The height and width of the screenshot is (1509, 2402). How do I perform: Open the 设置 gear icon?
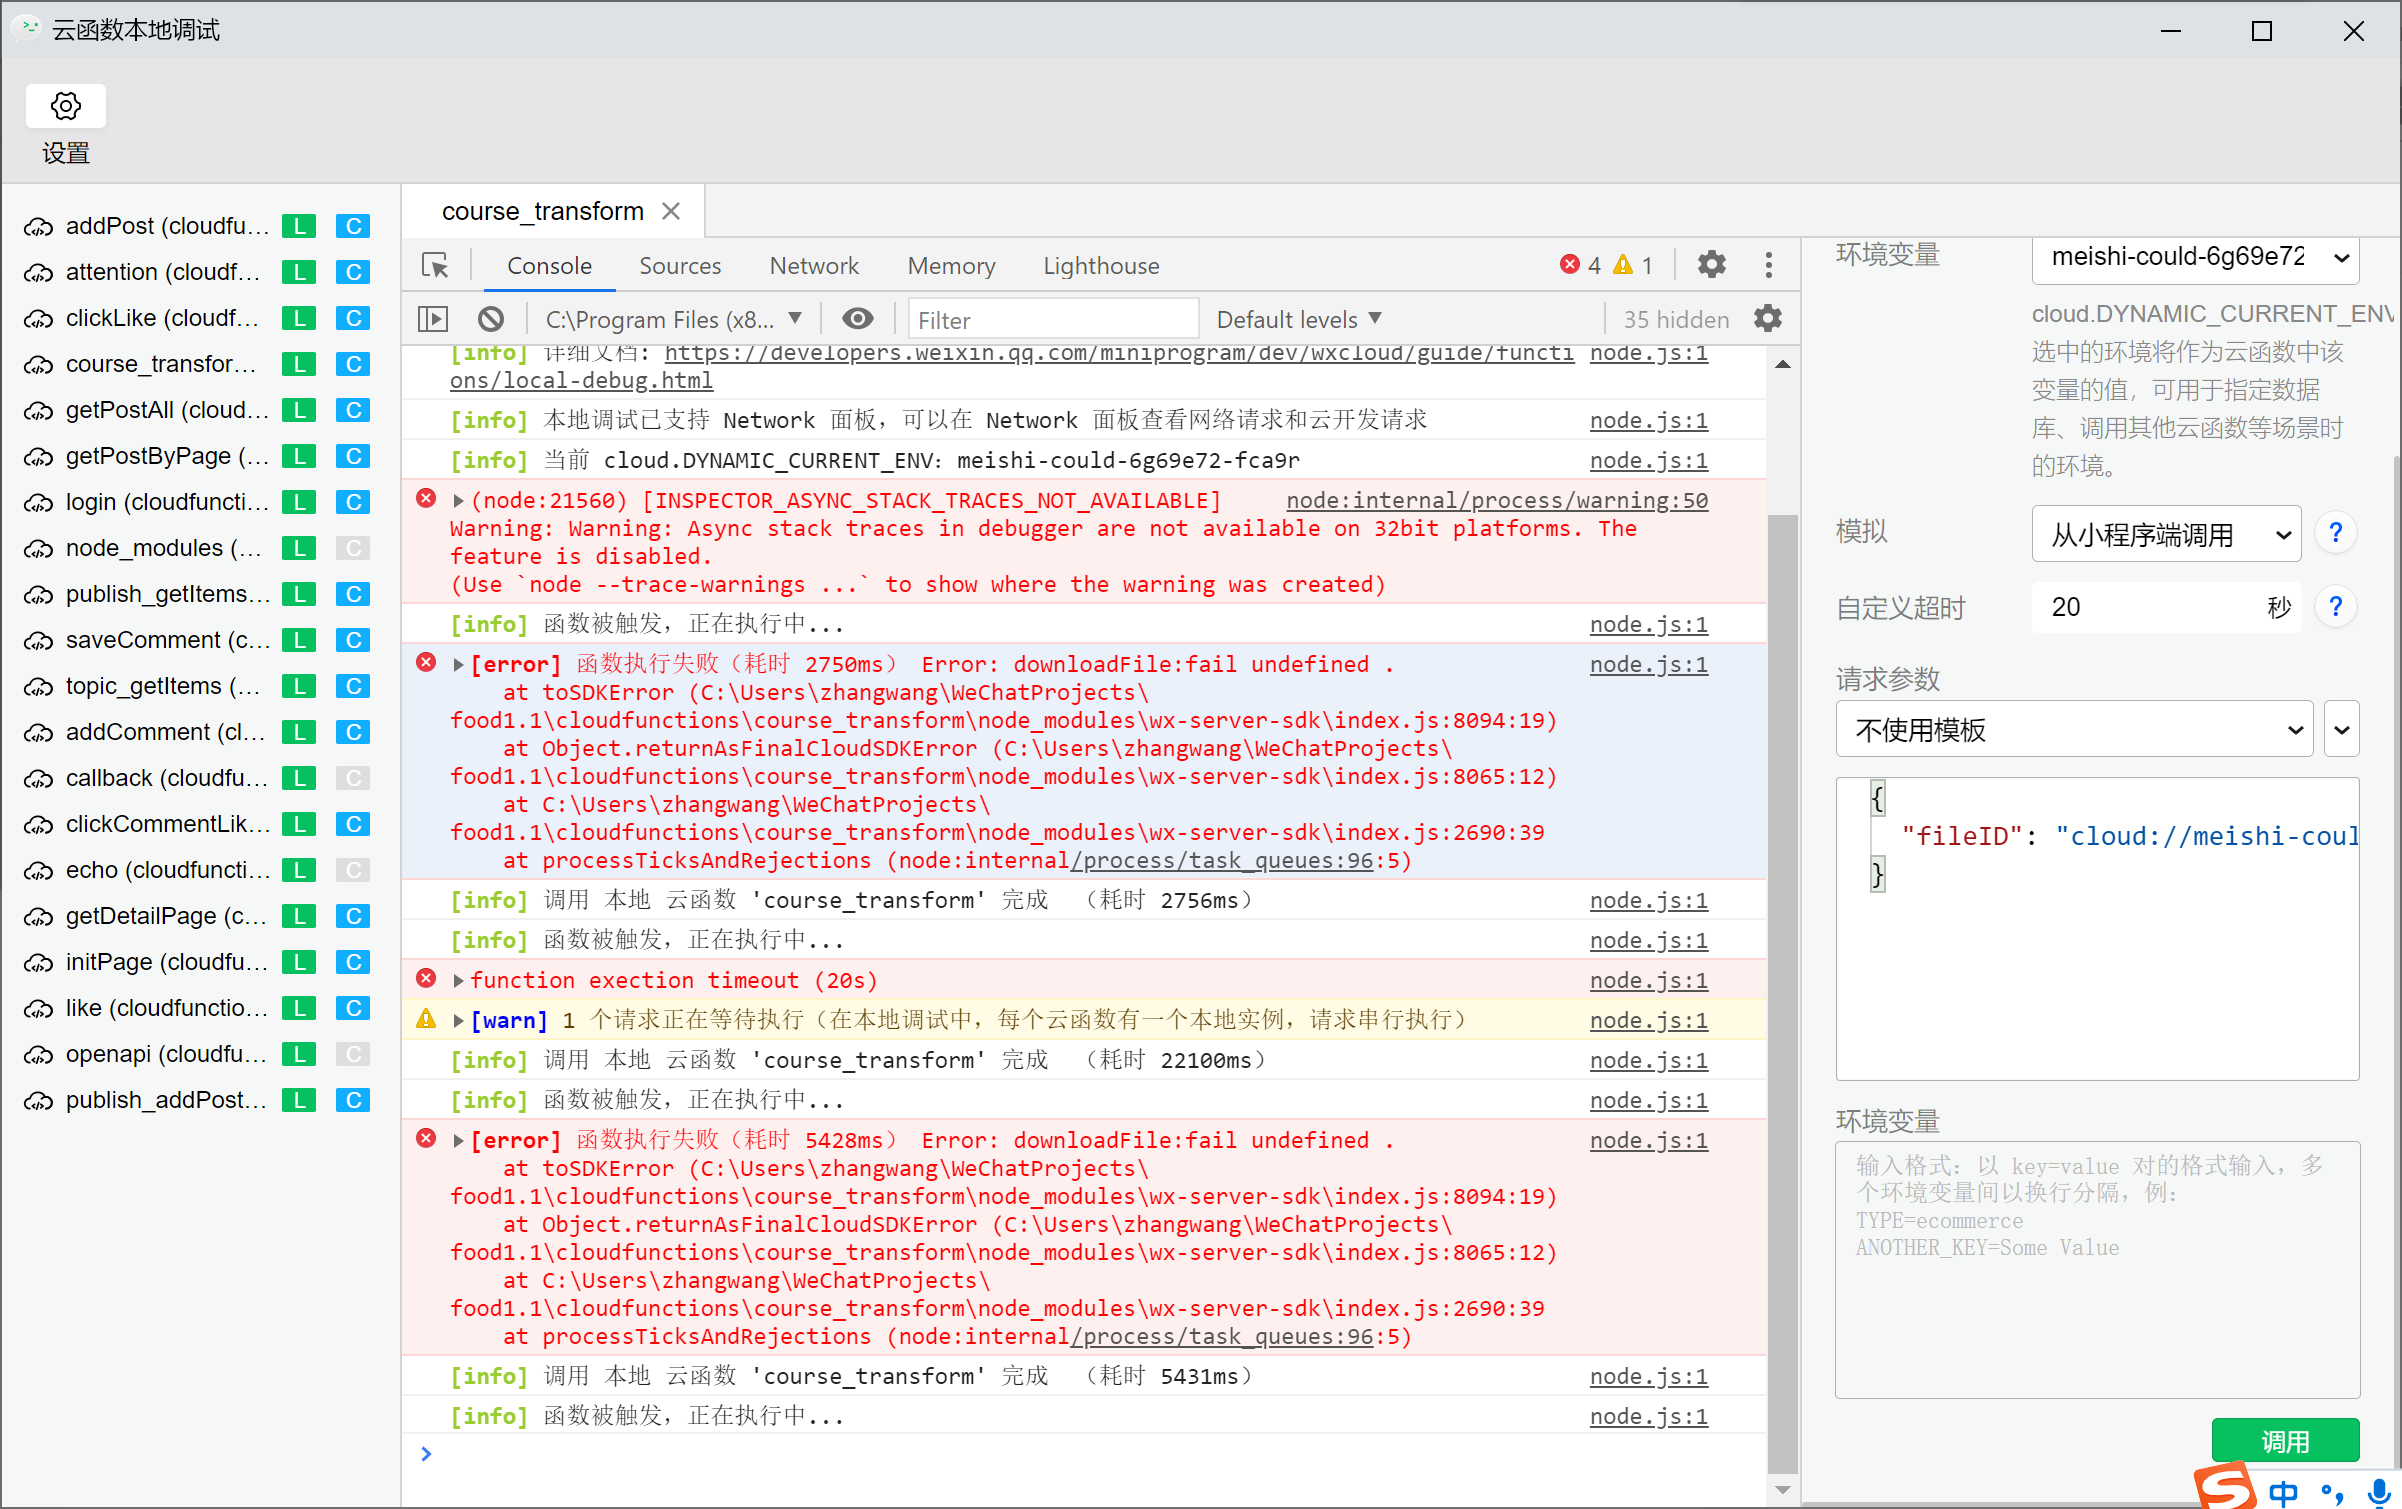(x=66, y=106)
